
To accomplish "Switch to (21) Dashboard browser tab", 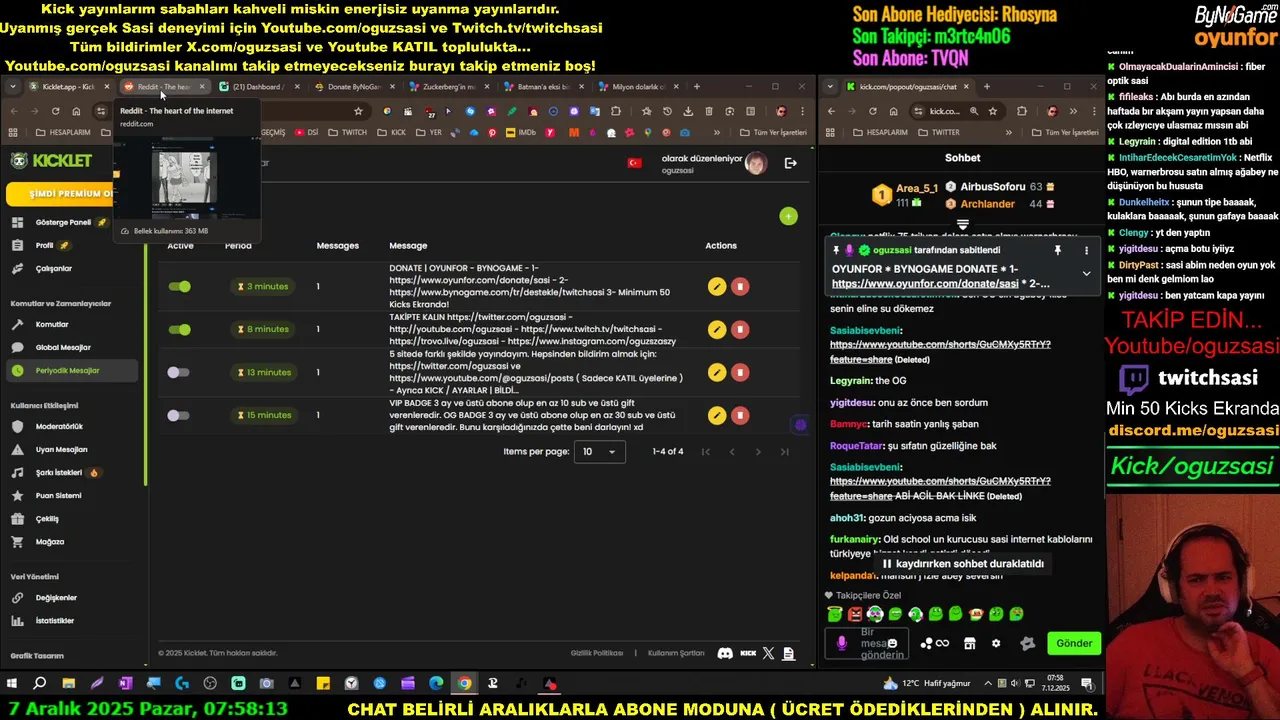I will tap(258, 87).
